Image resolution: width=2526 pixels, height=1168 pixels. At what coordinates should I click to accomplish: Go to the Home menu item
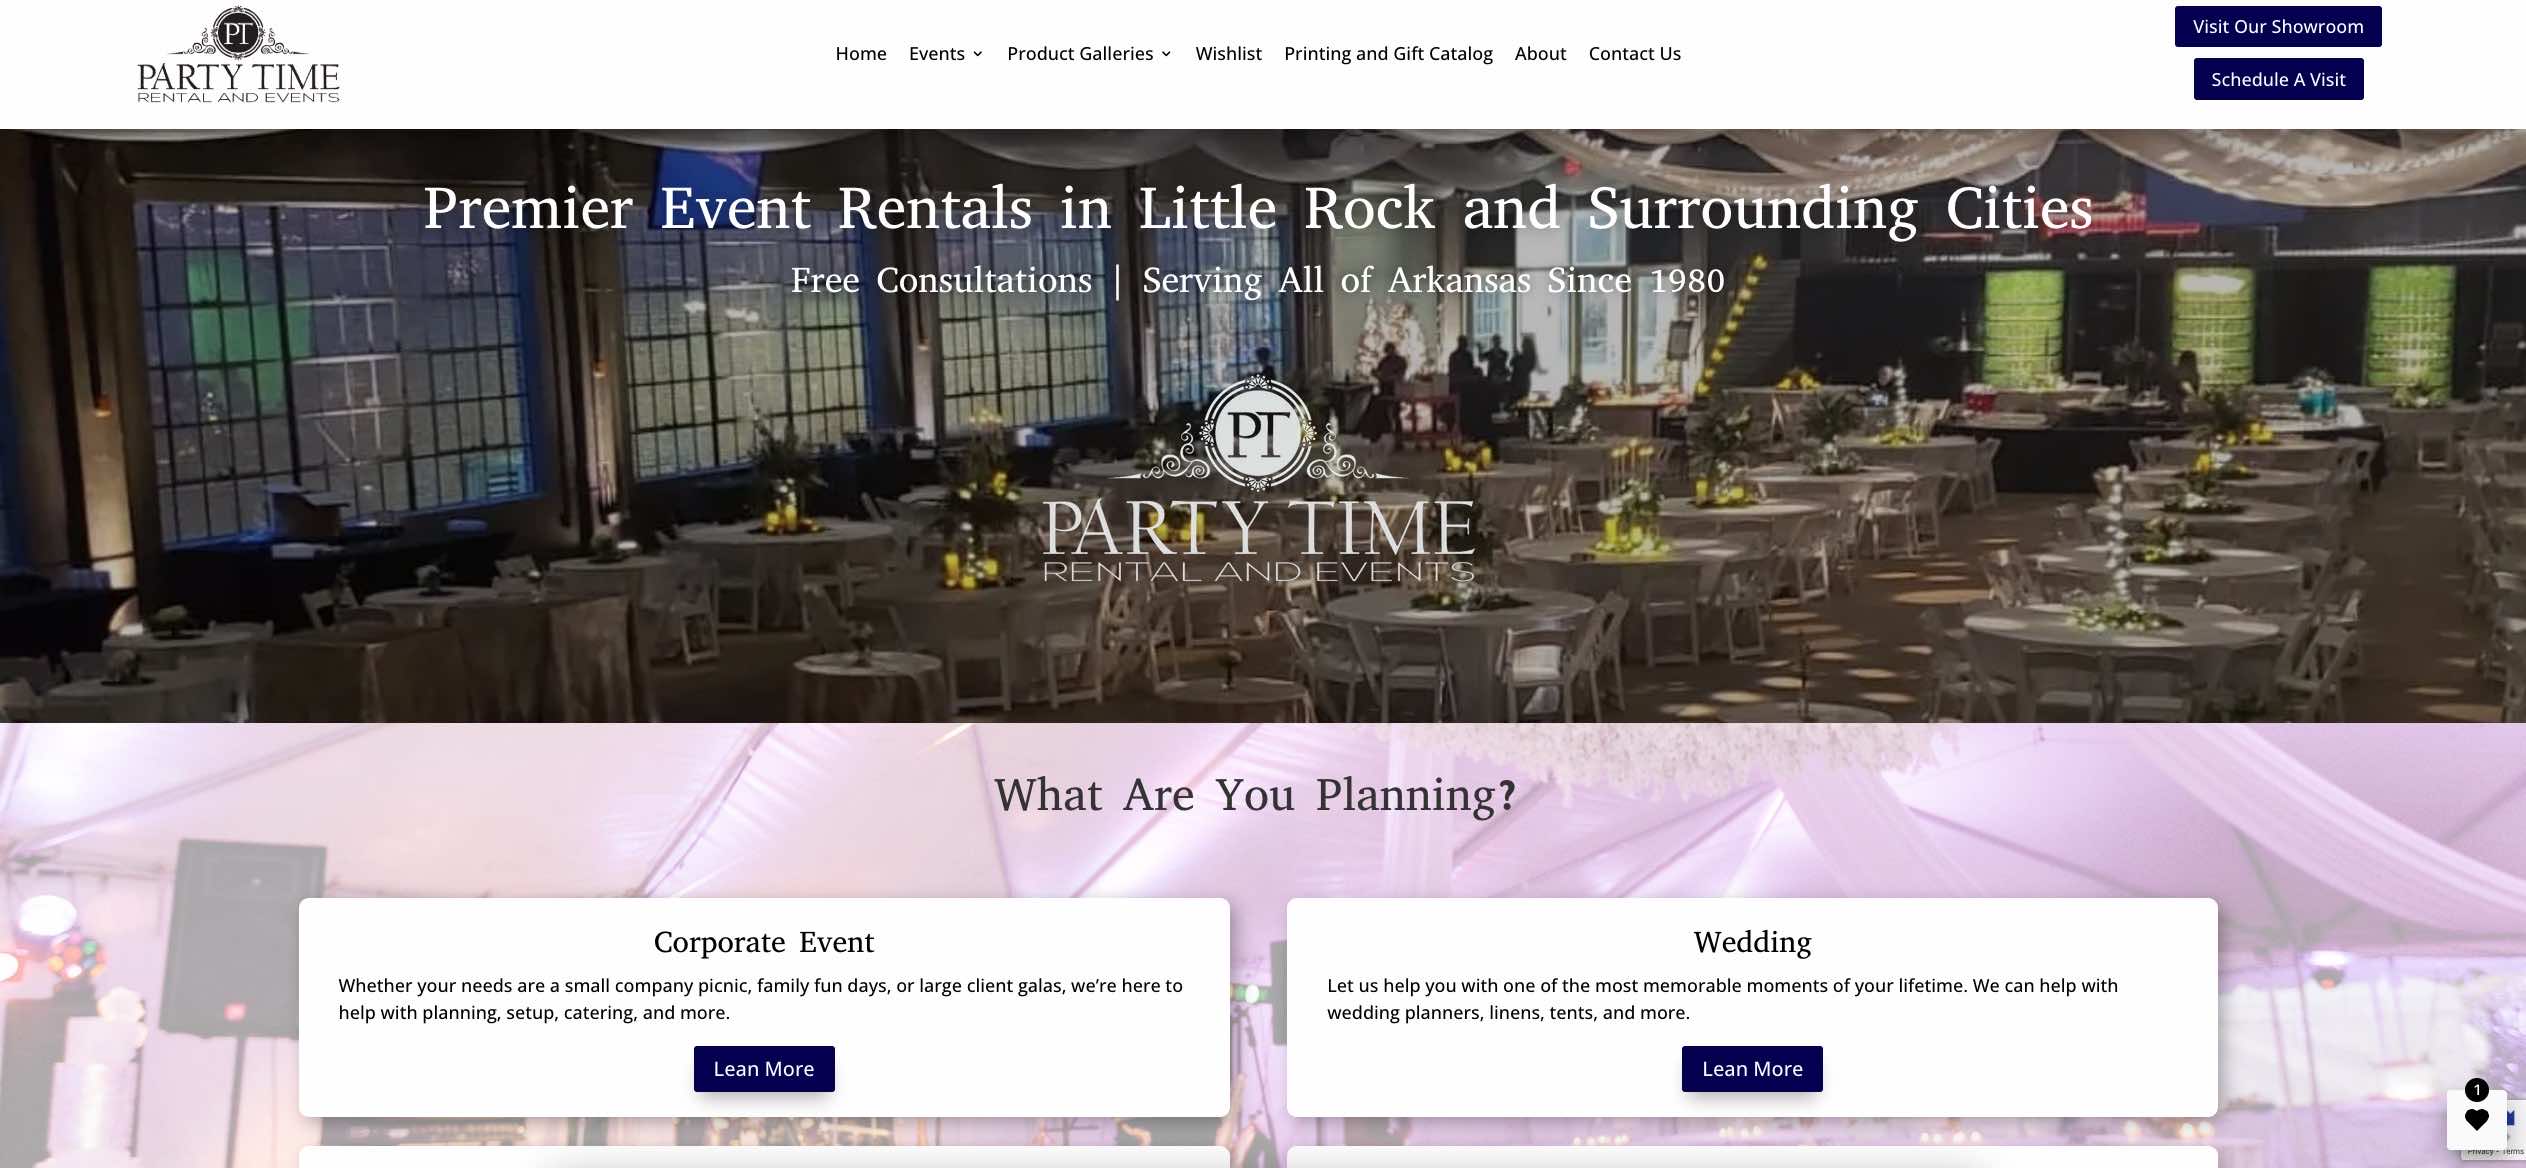(861, 54)
